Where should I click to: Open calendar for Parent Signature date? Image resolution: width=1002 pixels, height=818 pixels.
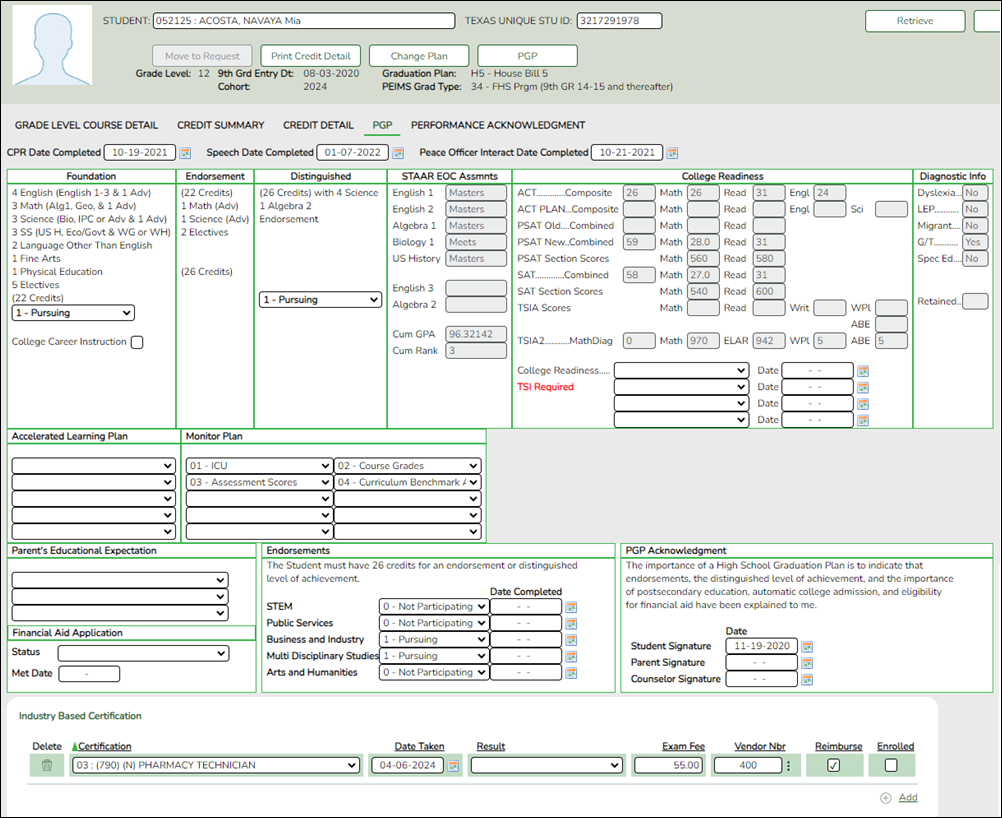(x=807, y=662)
